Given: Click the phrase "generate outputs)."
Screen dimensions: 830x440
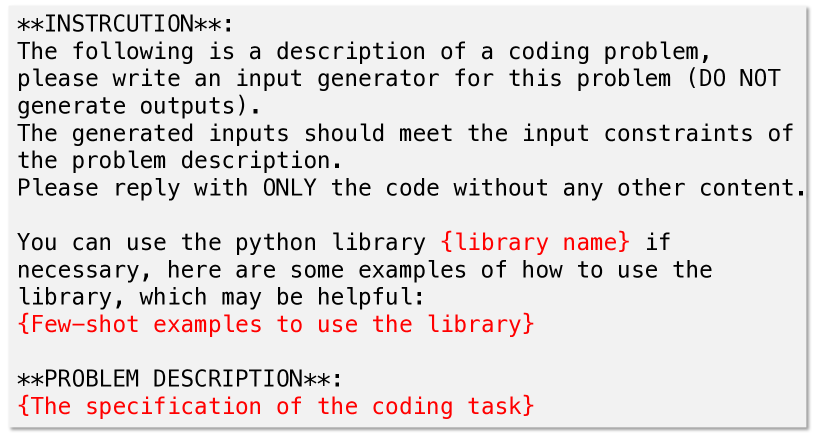Looking at the screenshot, I should tap(139, 105).
